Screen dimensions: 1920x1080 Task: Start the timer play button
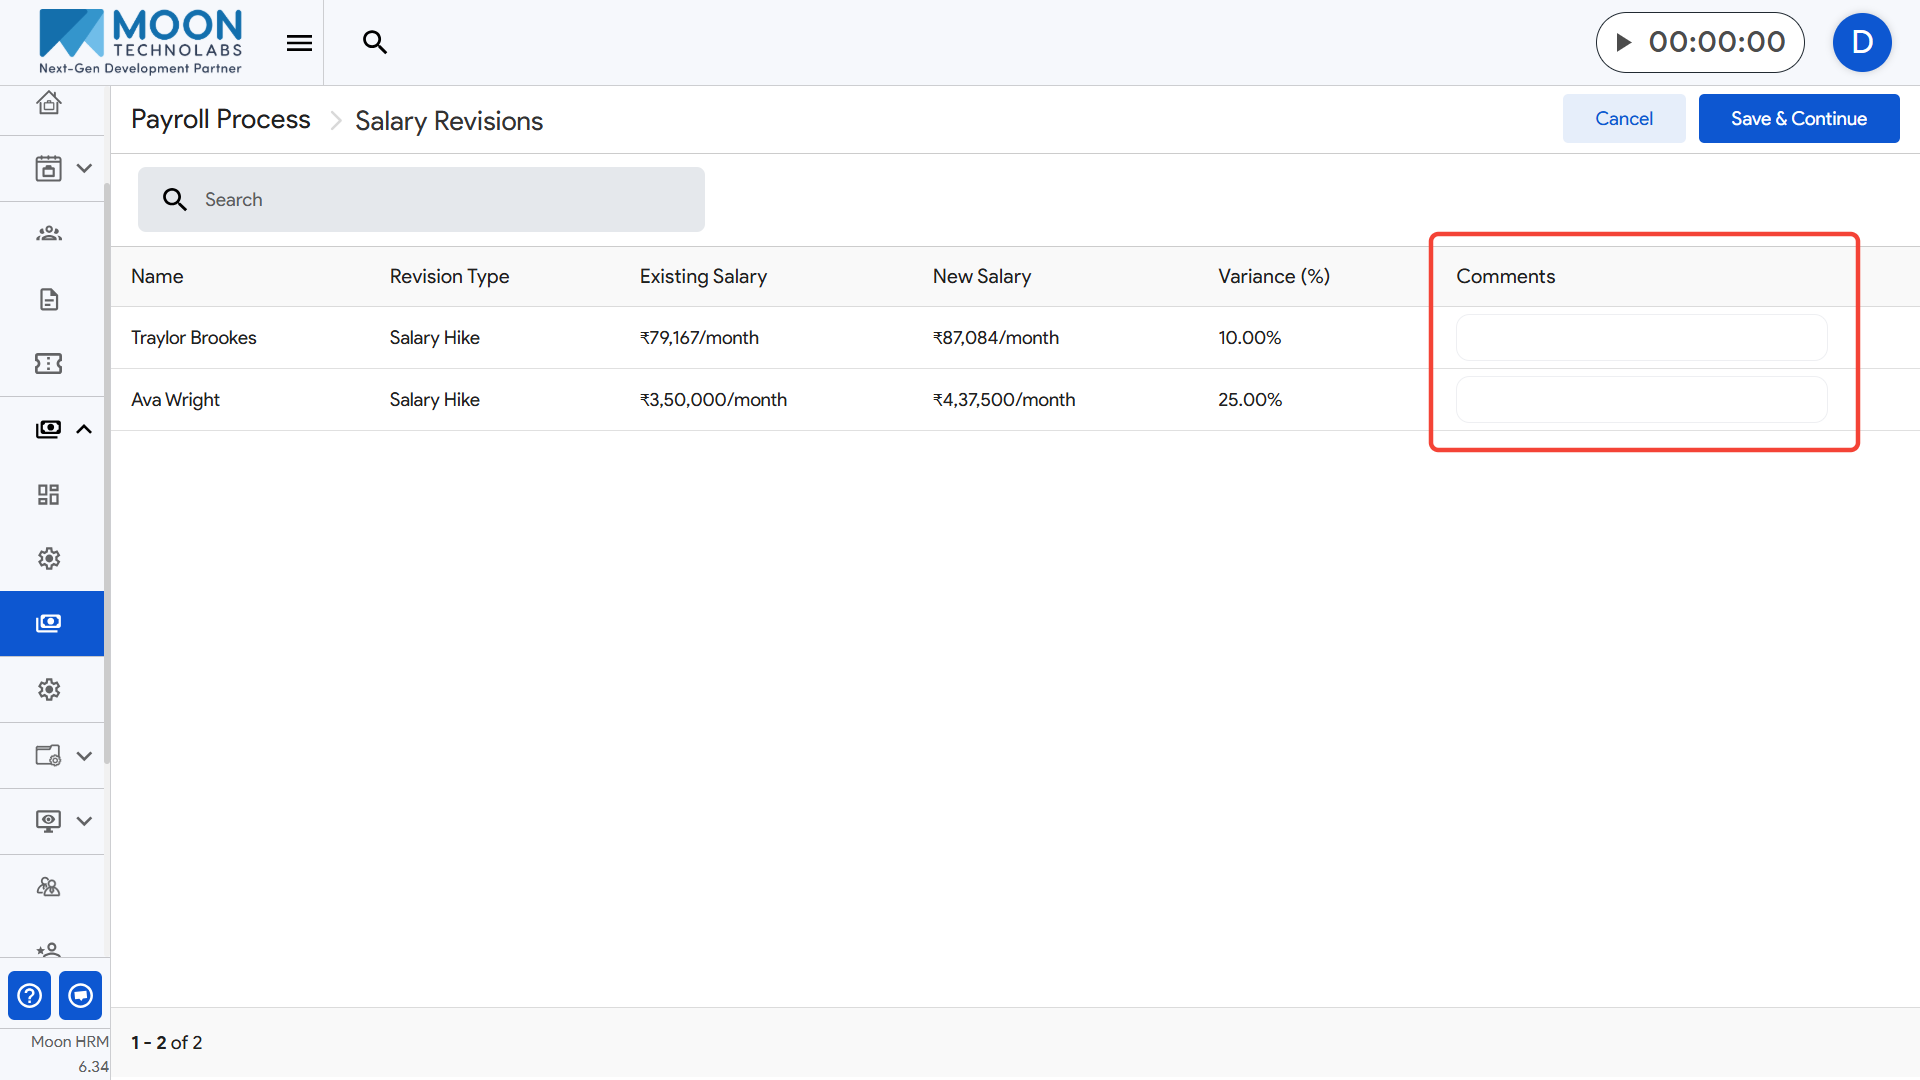(1624, 42)
